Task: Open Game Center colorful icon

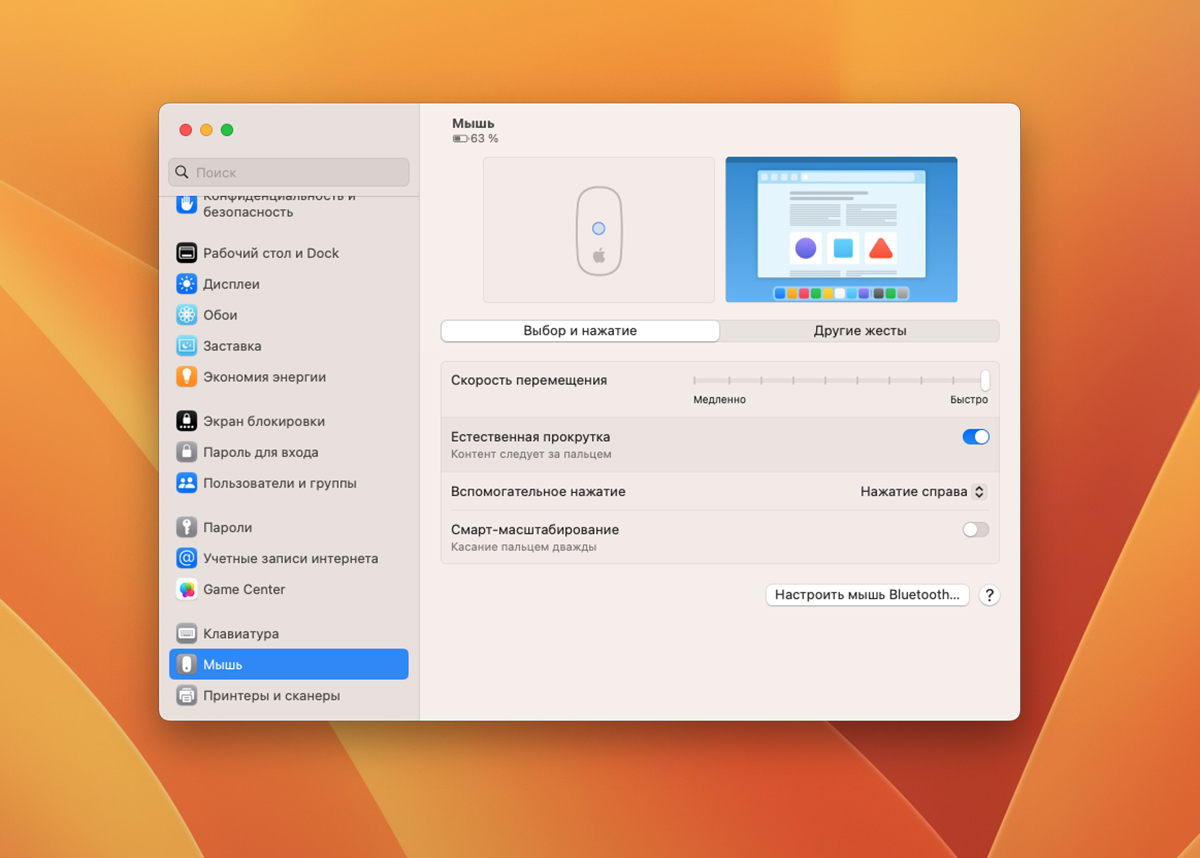Action: (x=187, y=589)
